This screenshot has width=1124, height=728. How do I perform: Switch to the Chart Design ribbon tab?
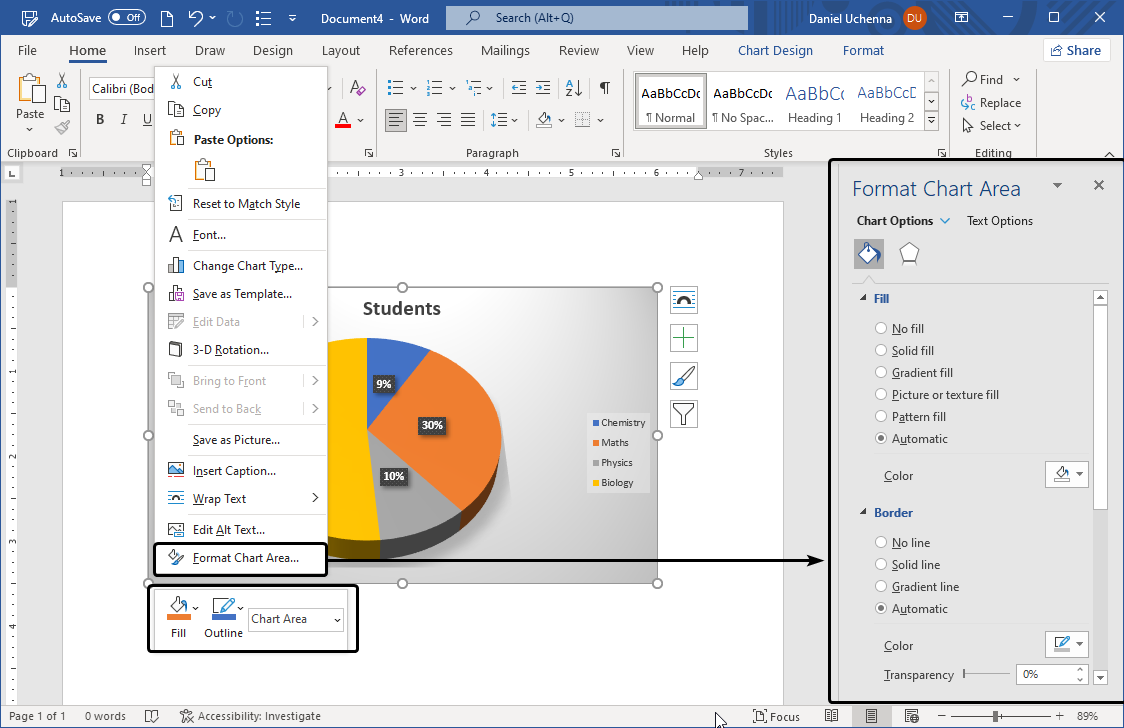[x=776, y=50]
